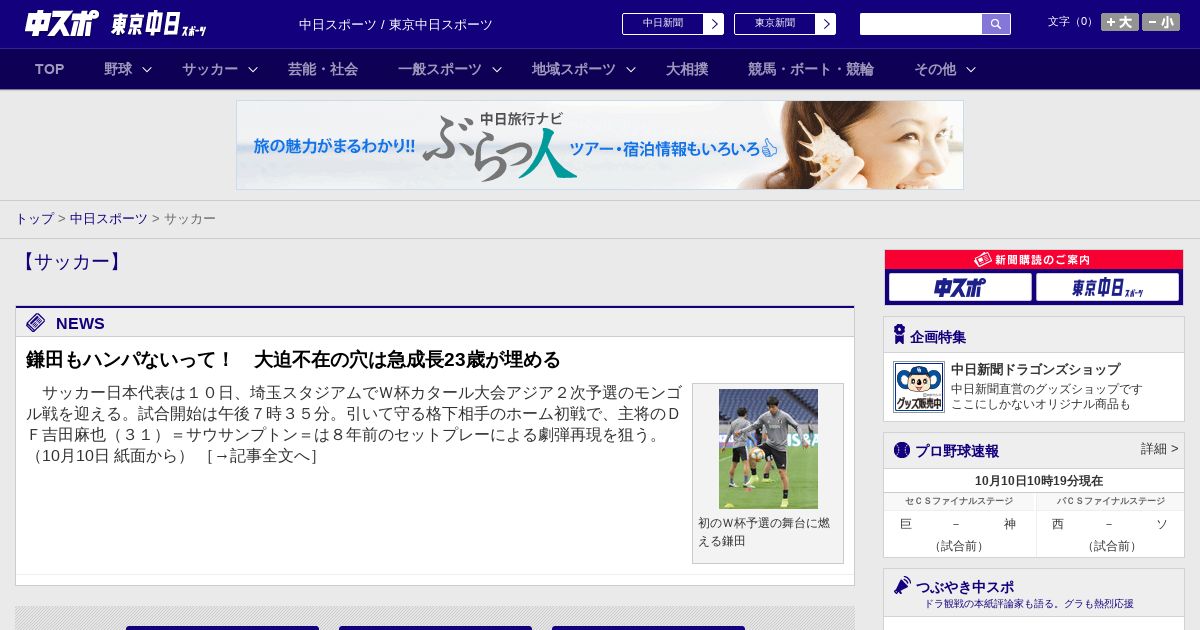Open the 東京新聞 link button

pos(774,24)
